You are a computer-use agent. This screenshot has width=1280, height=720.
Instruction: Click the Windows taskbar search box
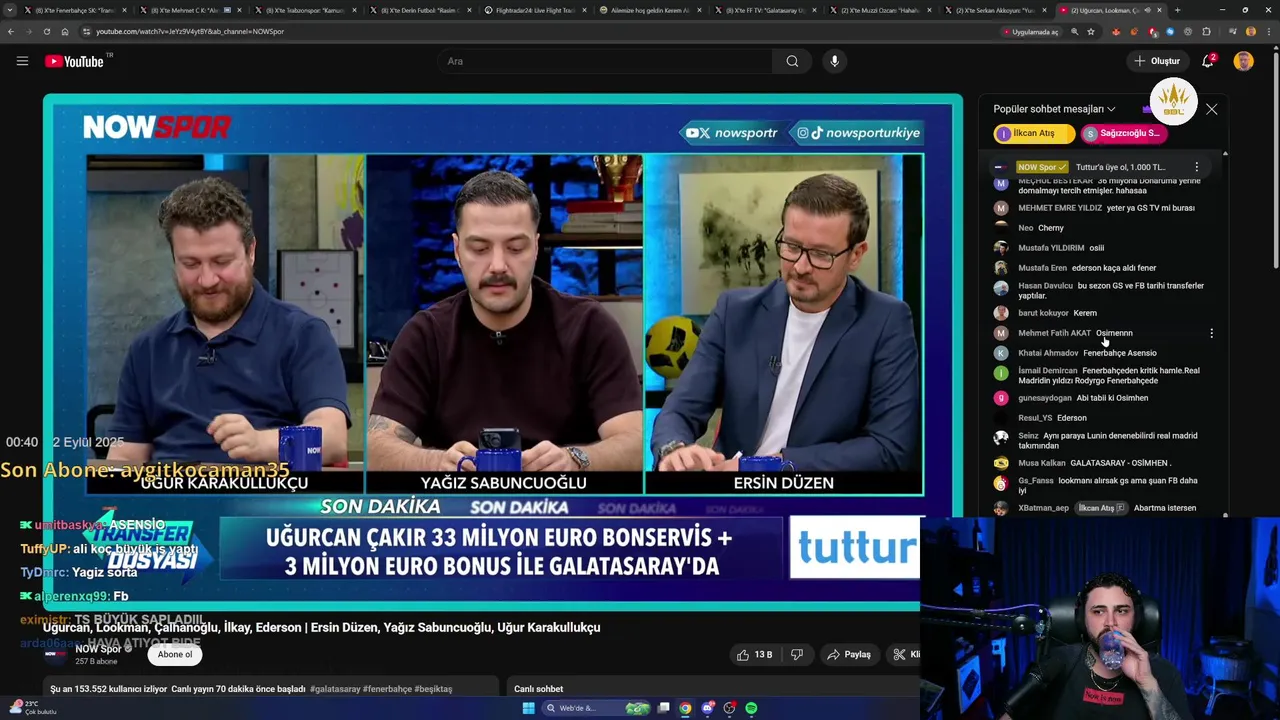[596, 708]
